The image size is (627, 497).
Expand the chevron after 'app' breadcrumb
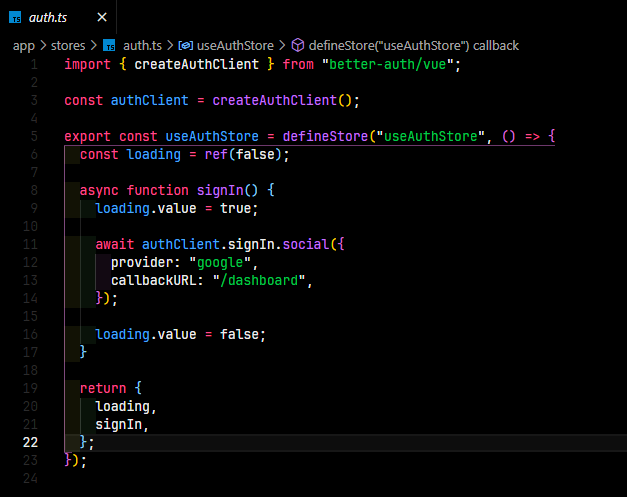(43, 46)
